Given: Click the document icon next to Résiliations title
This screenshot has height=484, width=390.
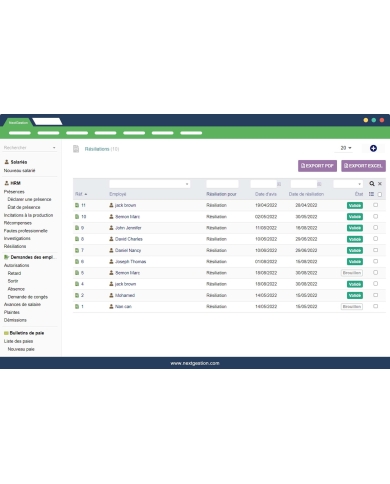Looking at the screenshot, I should (x=76, y=149).
